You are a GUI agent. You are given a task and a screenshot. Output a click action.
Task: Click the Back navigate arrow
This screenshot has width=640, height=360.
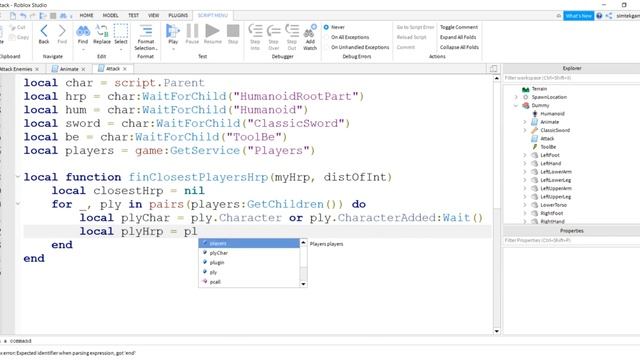coord(44,31)
